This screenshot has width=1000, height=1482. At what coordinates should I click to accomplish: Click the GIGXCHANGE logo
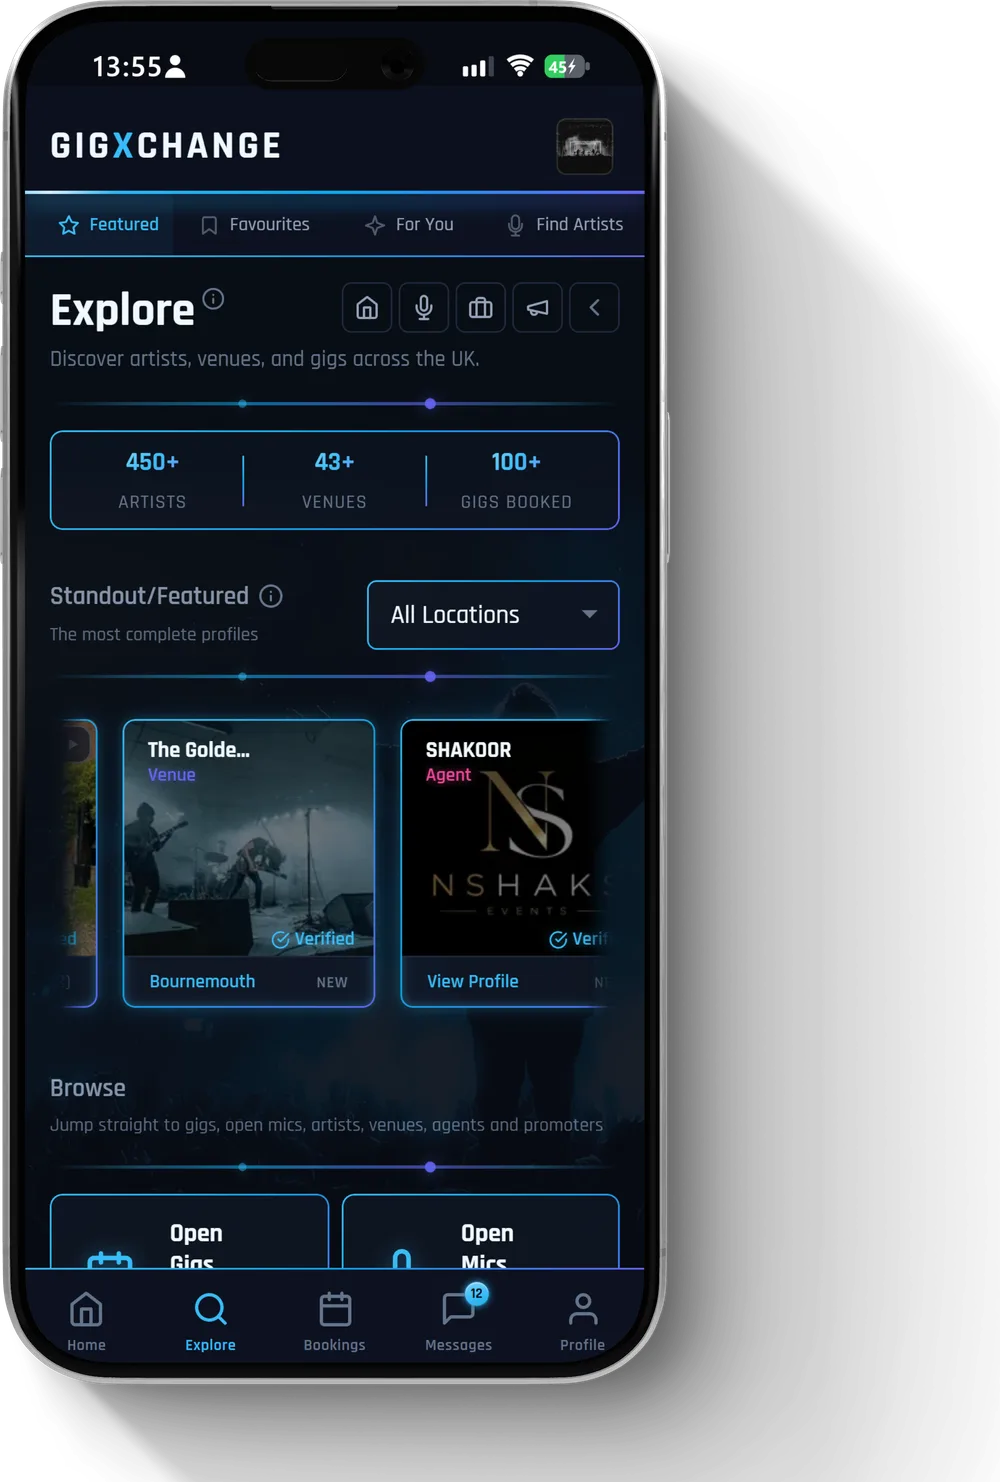pos(166,146)
